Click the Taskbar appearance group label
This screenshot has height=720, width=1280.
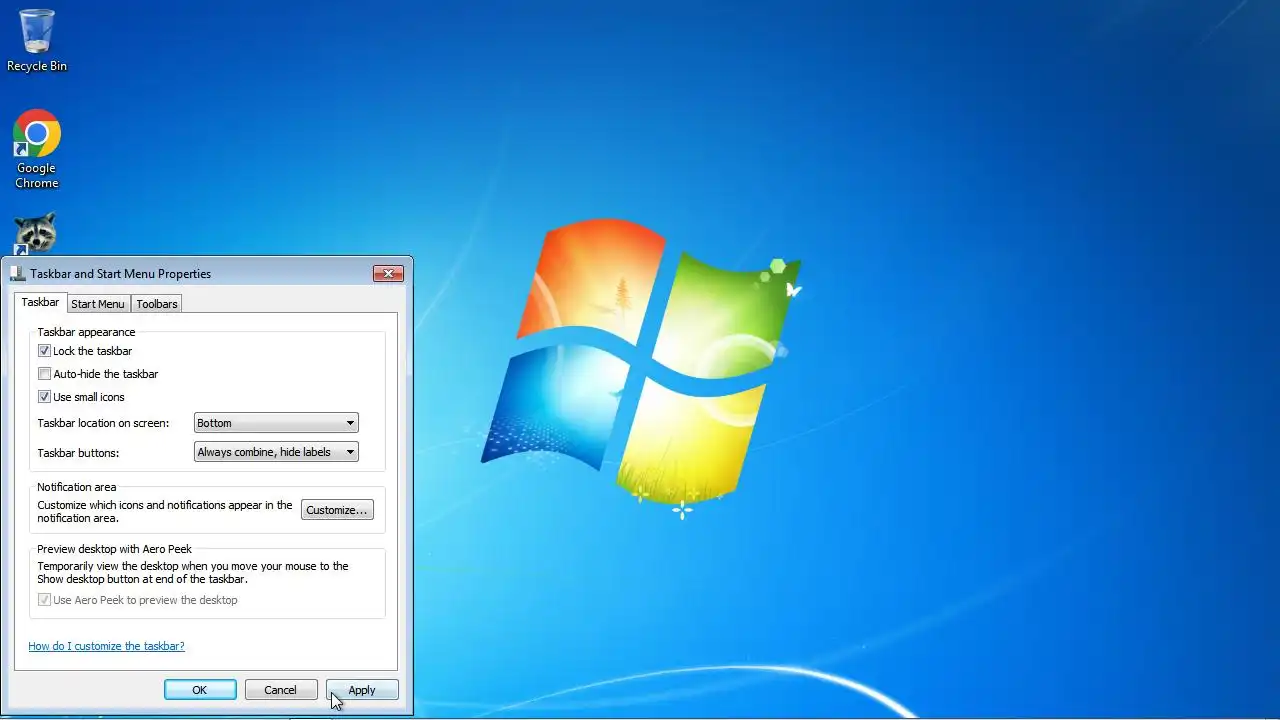(86, 332)
